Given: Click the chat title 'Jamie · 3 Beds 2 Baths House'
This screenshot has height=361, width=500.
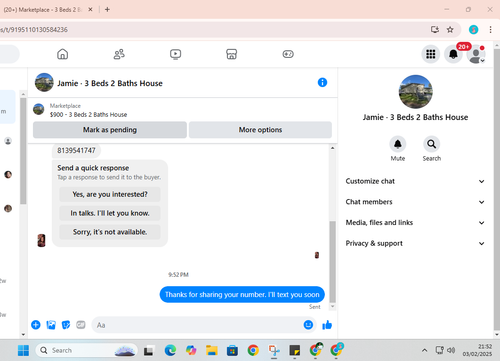Looking at the screenshot, I should point(110,83).
